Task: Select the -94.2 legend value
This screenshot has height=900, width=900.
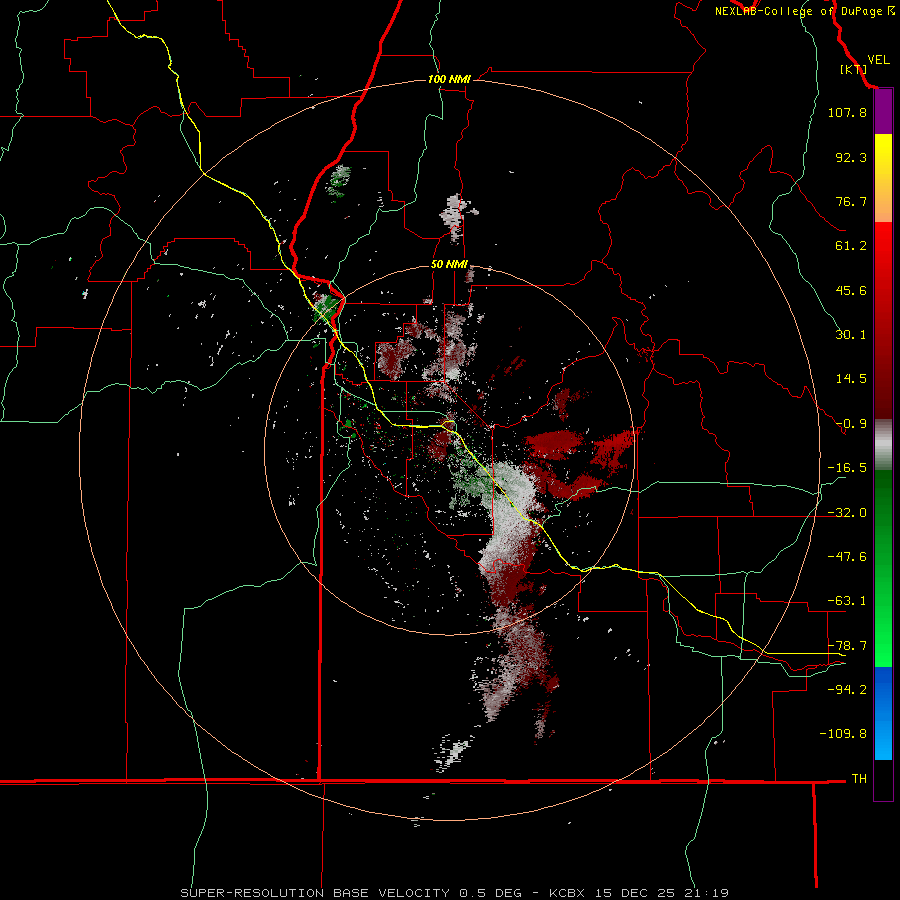Action: click(x=847, y=689)
